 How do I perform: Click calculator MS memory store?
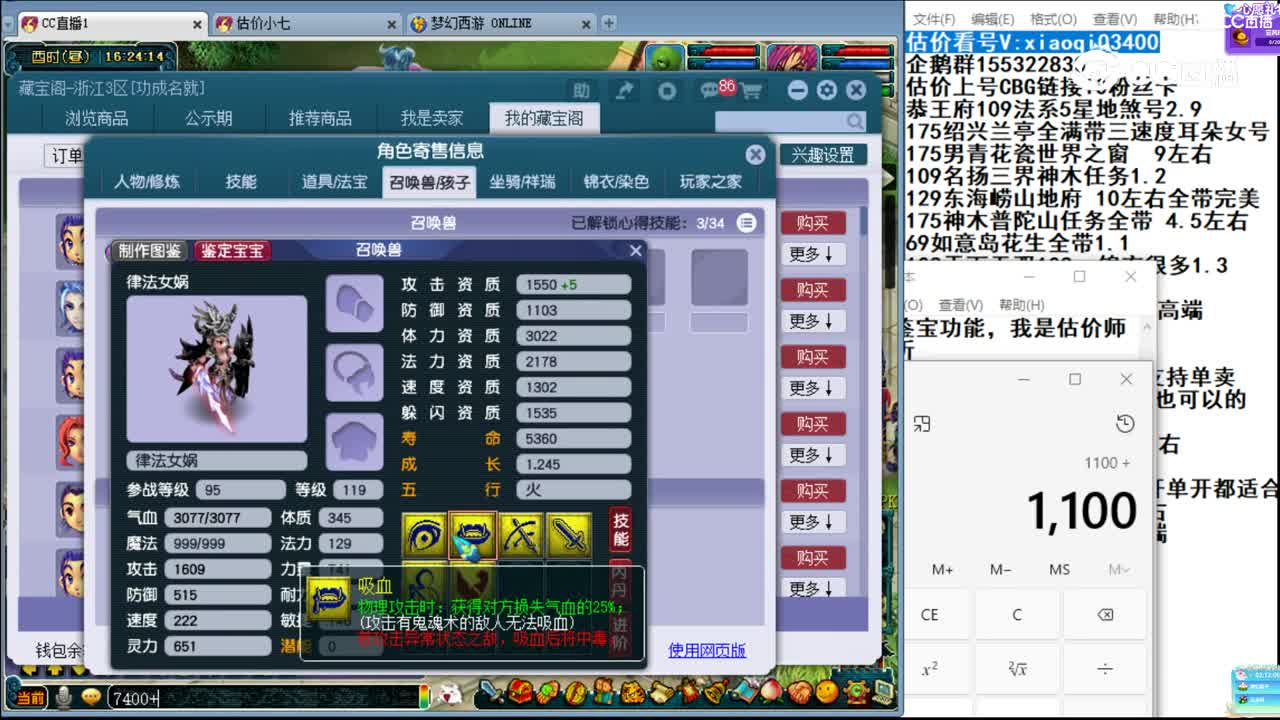[x=1060, y=569]
